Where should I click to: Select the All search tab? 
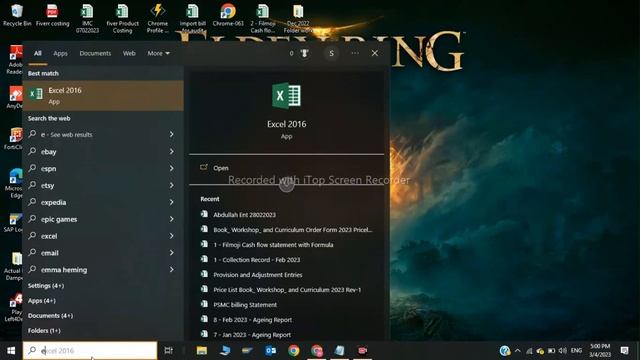coord(38,53)
